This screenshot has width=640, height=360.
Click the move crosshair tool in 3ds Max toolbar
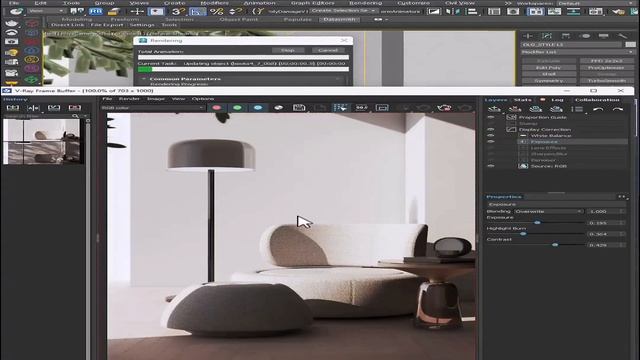pos(137,11)
